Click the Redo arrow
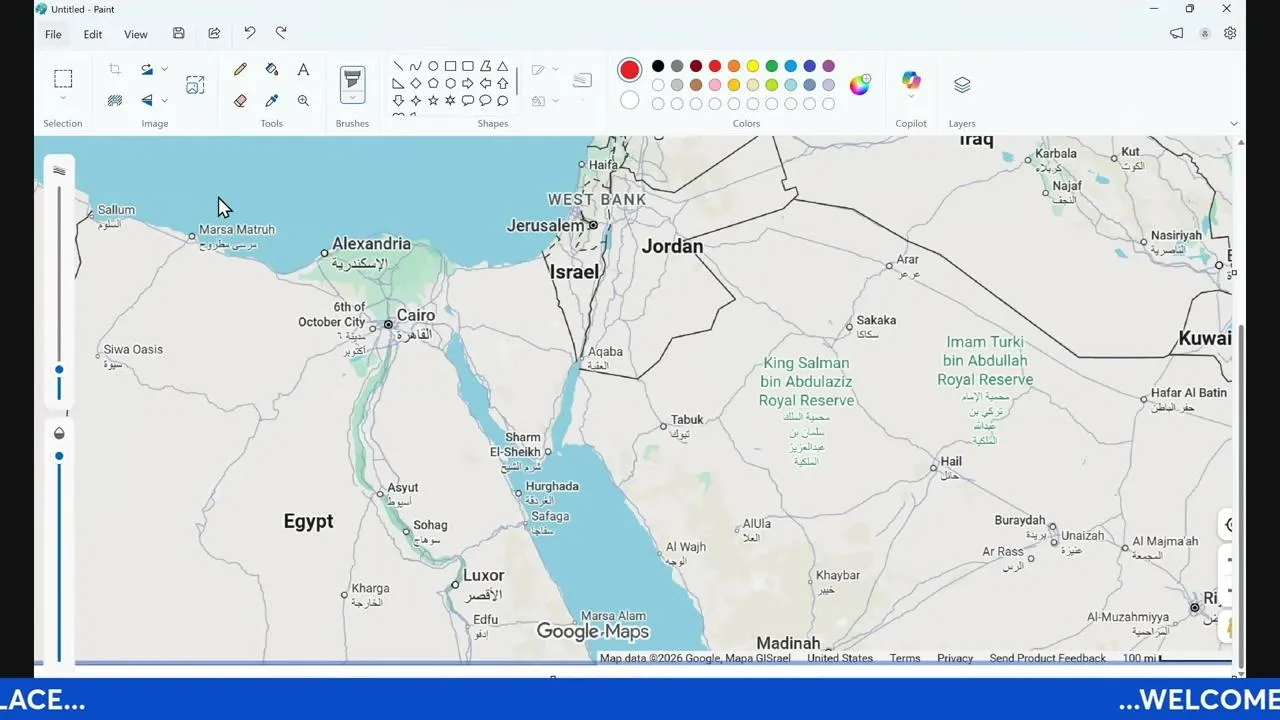The image size is (1280, 720). pos(281,33)
